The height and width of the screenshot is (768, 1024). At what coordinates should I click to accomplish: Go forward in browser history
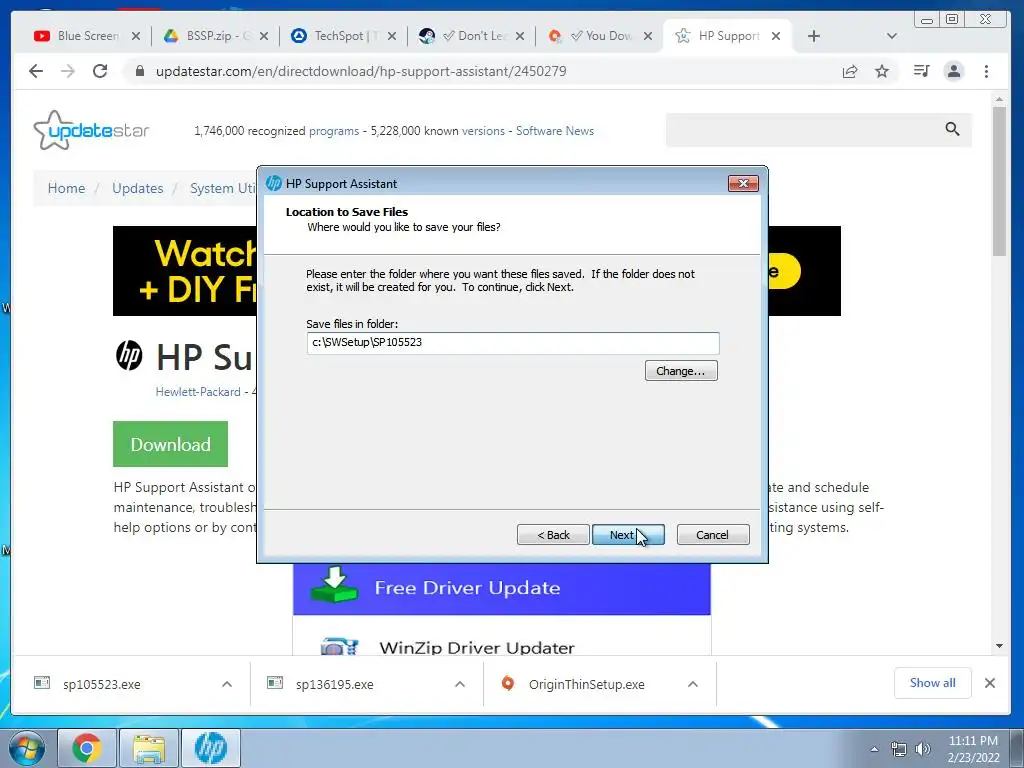coord(68,71)
